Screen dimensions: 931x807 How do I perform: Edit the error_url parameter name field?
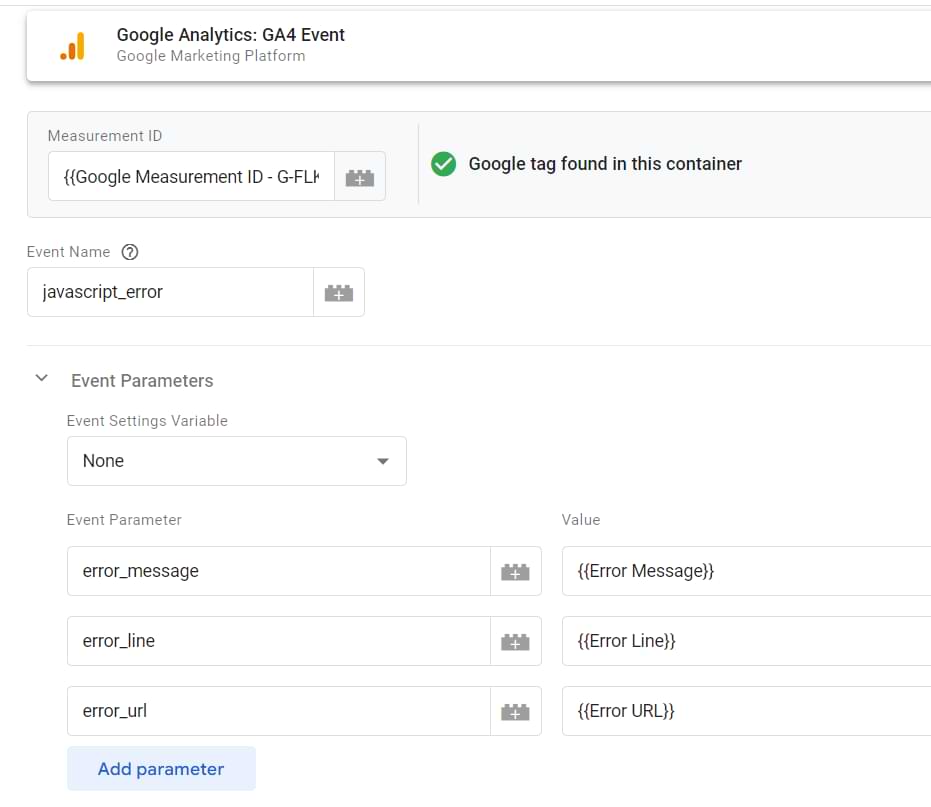coord(278,711)
